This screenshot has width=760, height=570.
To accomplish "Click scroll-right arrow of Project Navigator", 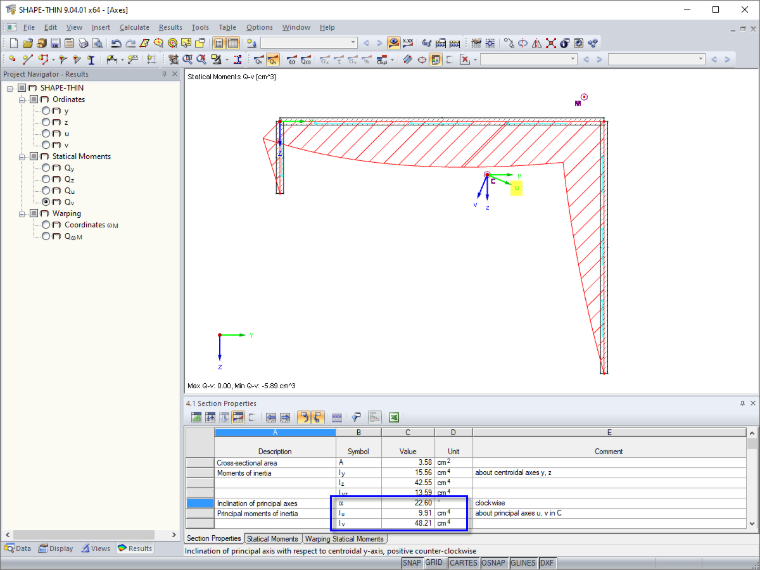I will pyautogui.click(x=174, y=535).
